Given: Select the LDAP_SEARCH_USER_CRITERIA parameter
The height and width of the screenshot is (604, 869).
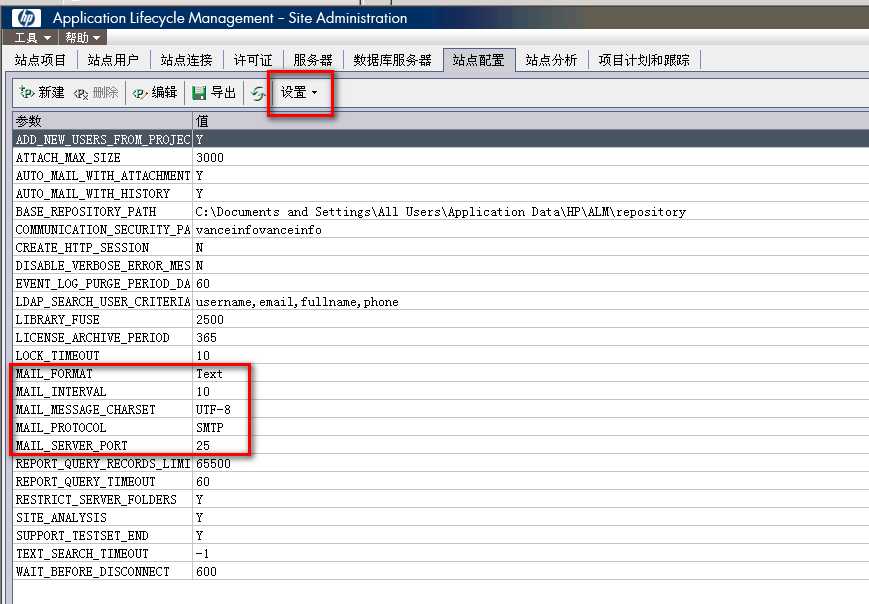Looking at the screenshot, I should click(103, 301).
